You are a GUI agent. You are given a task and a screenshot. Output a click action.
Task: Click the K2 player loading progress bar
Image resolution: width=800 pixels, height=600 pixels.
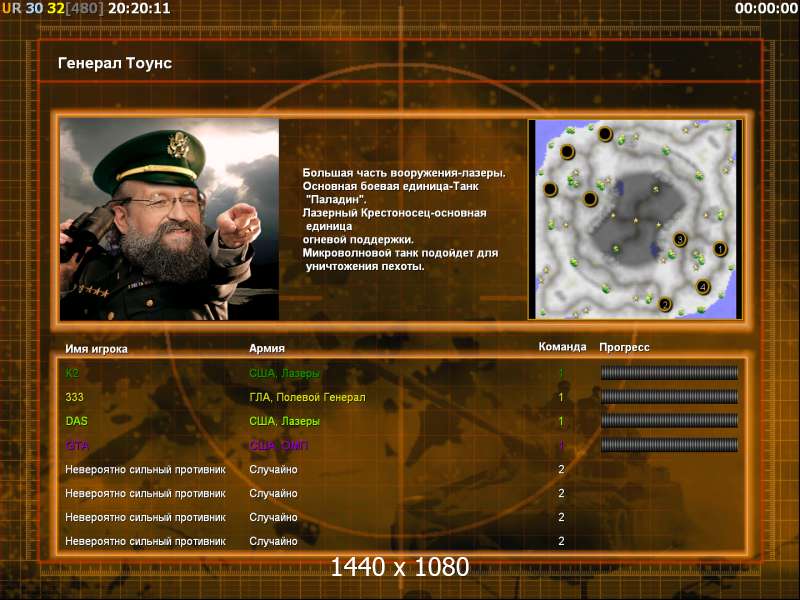(669, 373)
